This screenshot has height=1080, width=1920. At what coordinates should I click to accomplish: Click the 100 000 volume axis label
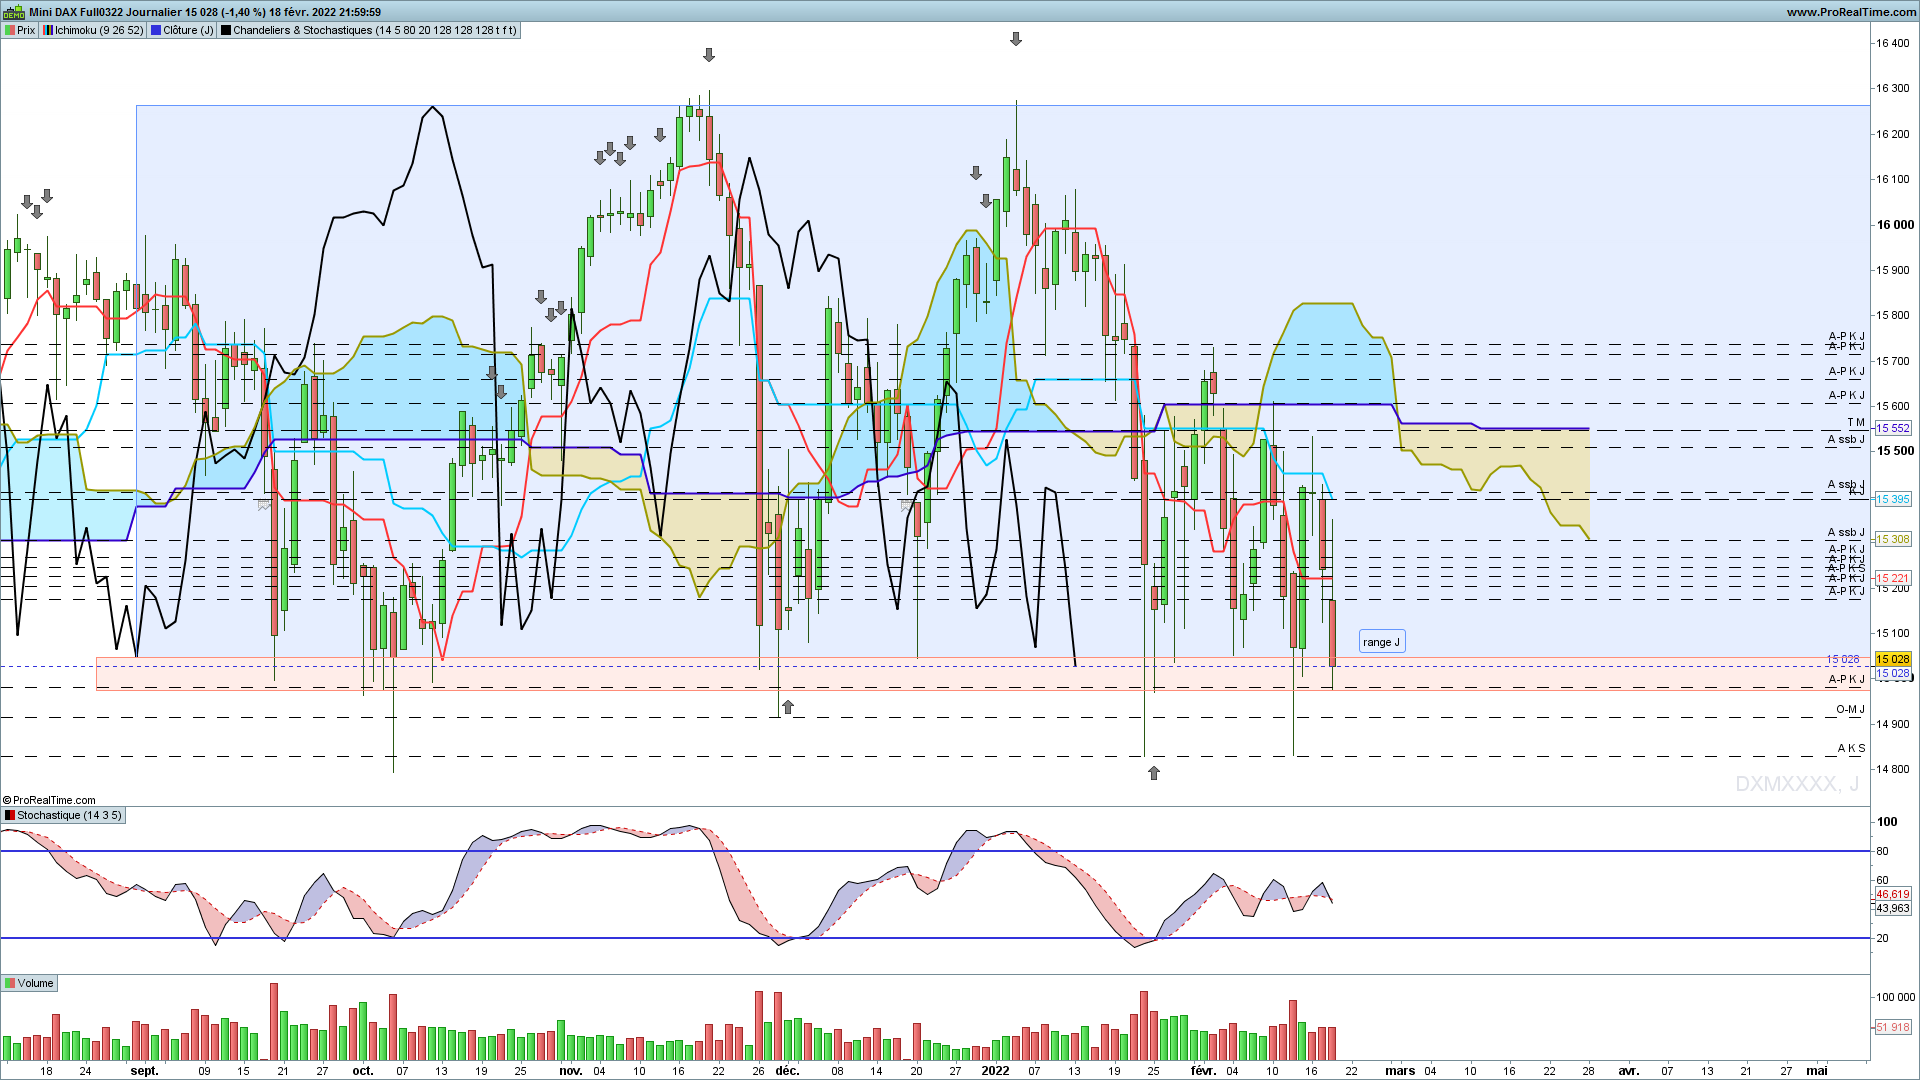[x=1895, y=997]
